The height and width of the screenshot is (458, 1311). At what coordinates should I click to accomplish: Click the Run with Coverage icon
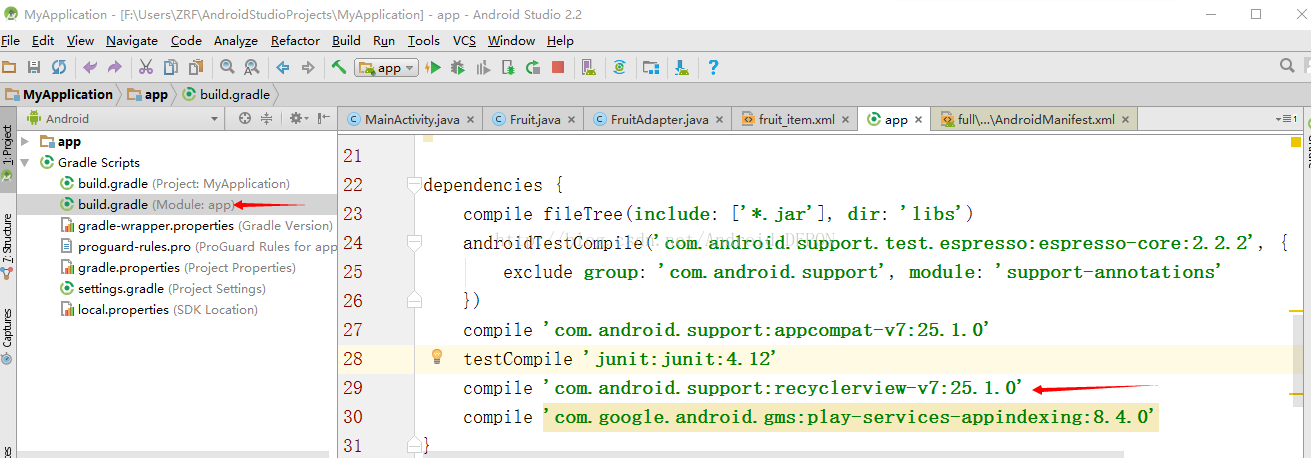[483, 68]
